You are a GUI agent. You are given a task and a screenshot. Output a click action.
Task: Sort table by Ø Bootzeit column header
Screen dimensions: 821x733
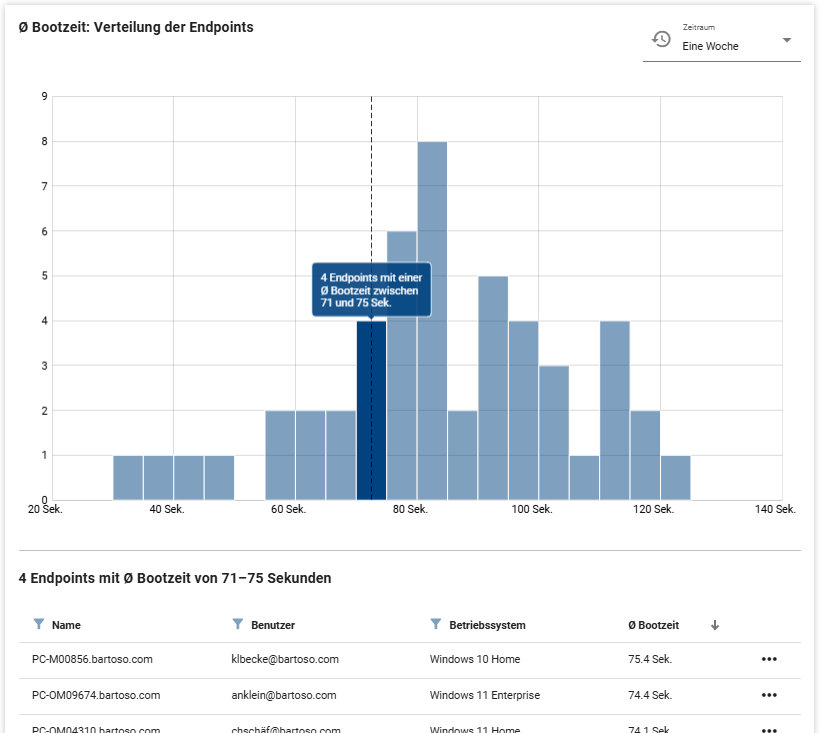tap(653, 625)
